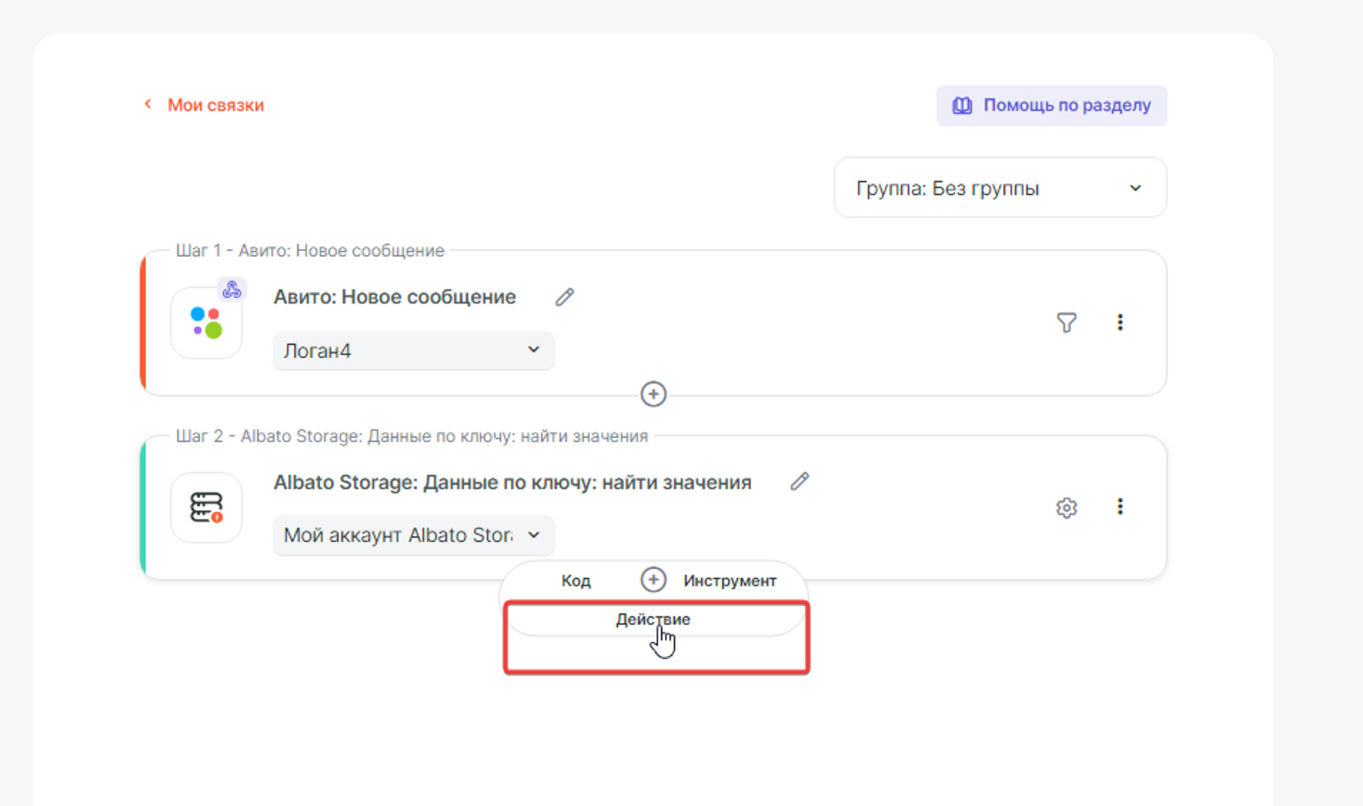Open three-dot menu for Albato Storage step
Viewport: 1363px width, 806px height.
(x=1120, y=507)
